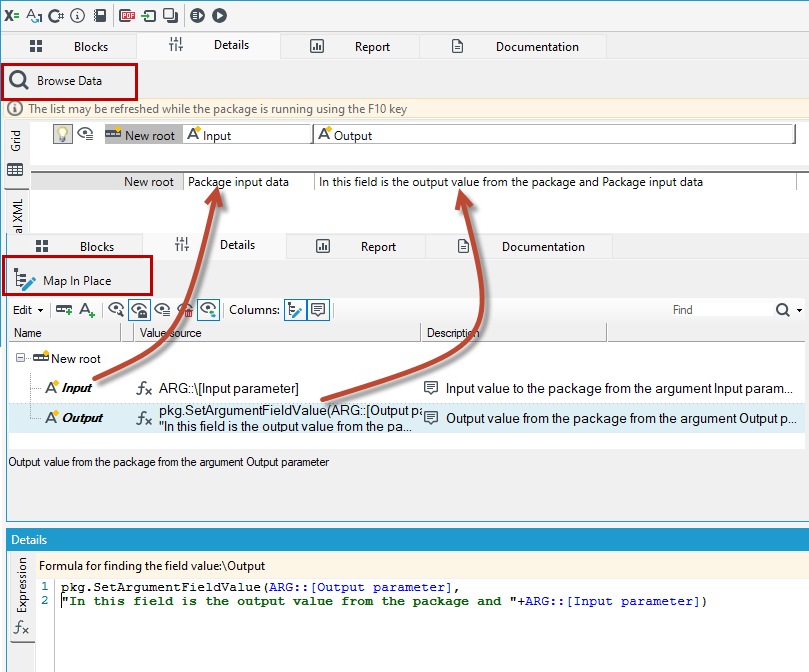Open the Documentation tab above Map In Place
809x672 pixels.
point(520,246)
